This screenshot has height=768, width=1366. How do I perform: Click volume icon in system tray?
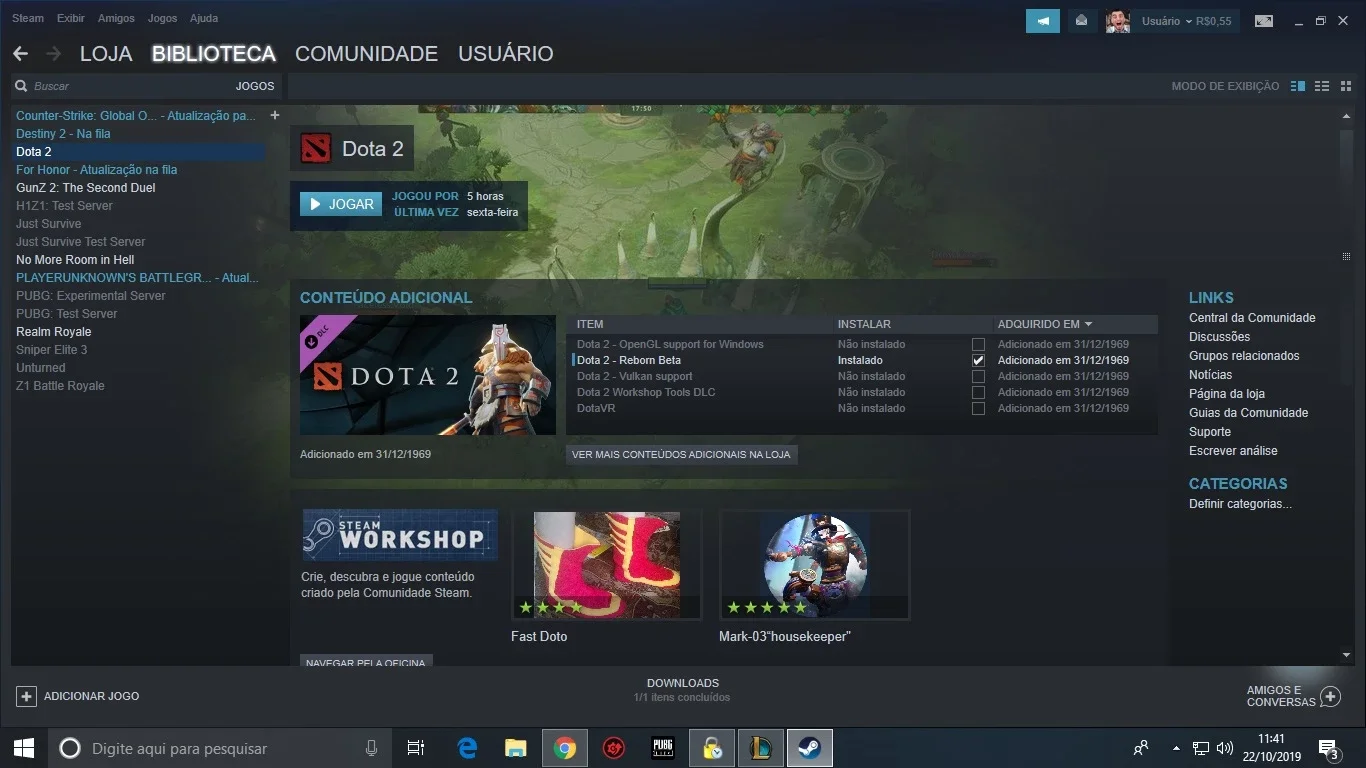[1225, 748]
